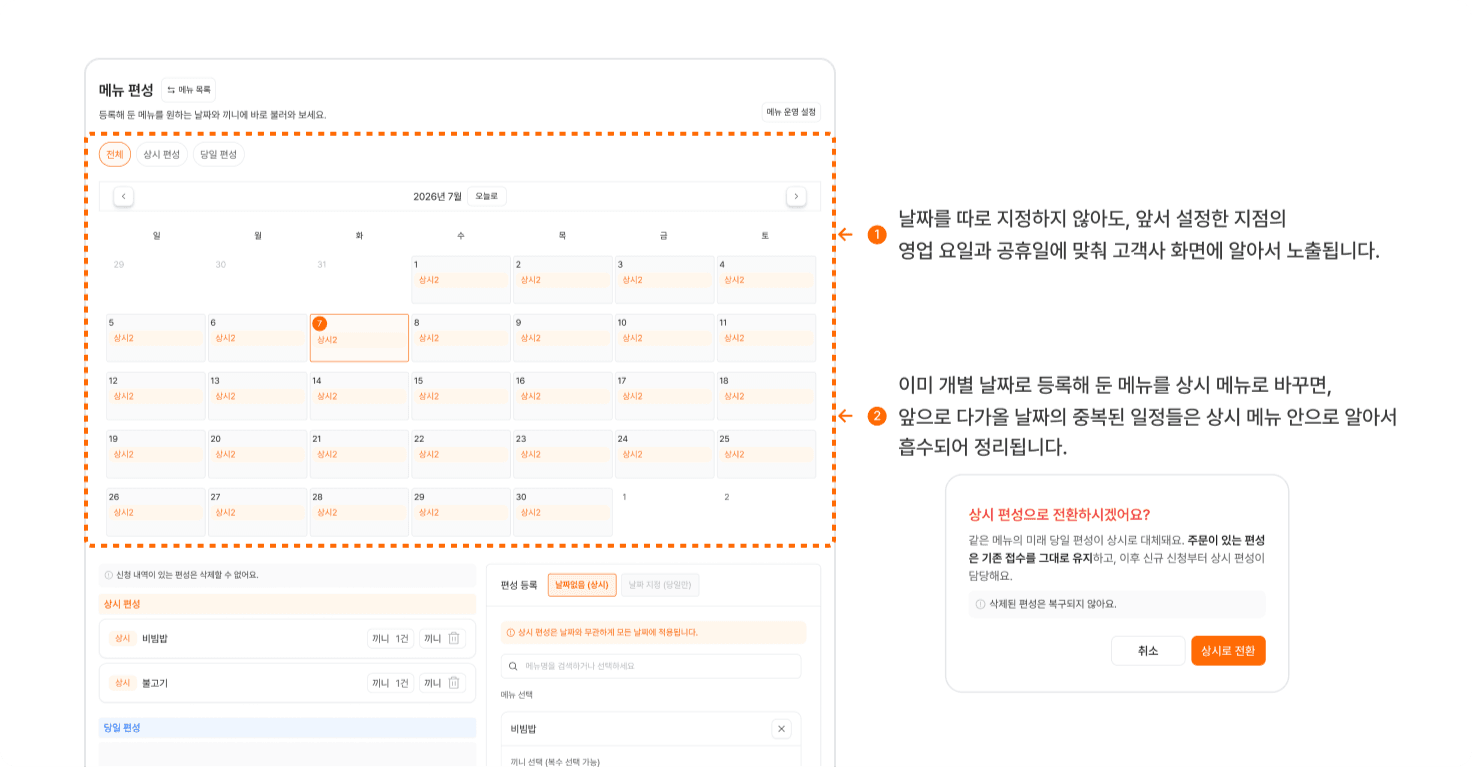Go to previous month with left chevron
Viewport: 1472px width, 768px height.
tap(124, 196)
